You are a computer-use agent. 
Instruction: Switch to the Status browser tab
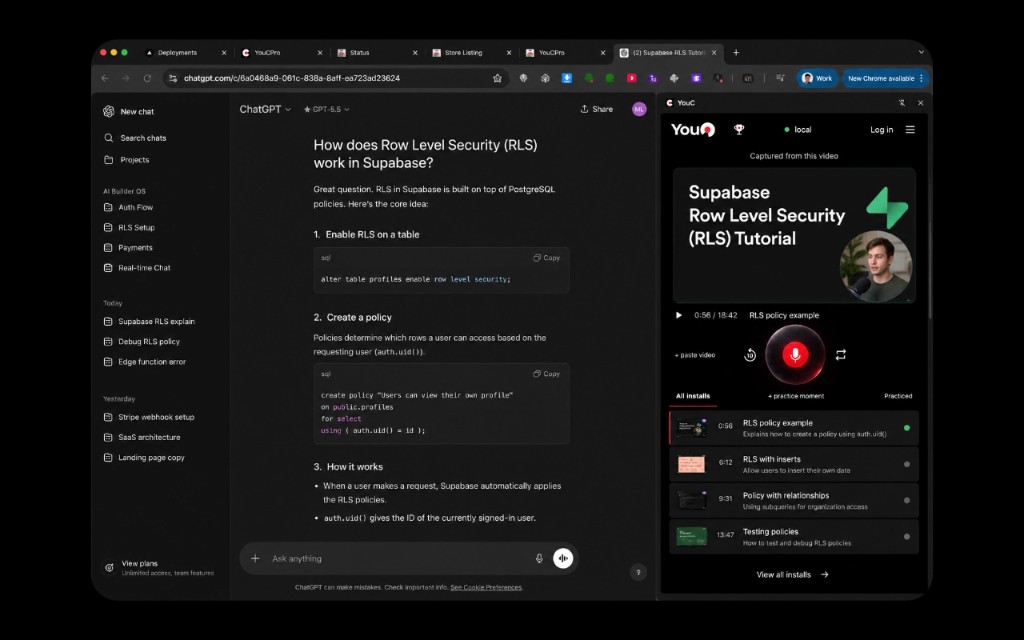[376, 53]
